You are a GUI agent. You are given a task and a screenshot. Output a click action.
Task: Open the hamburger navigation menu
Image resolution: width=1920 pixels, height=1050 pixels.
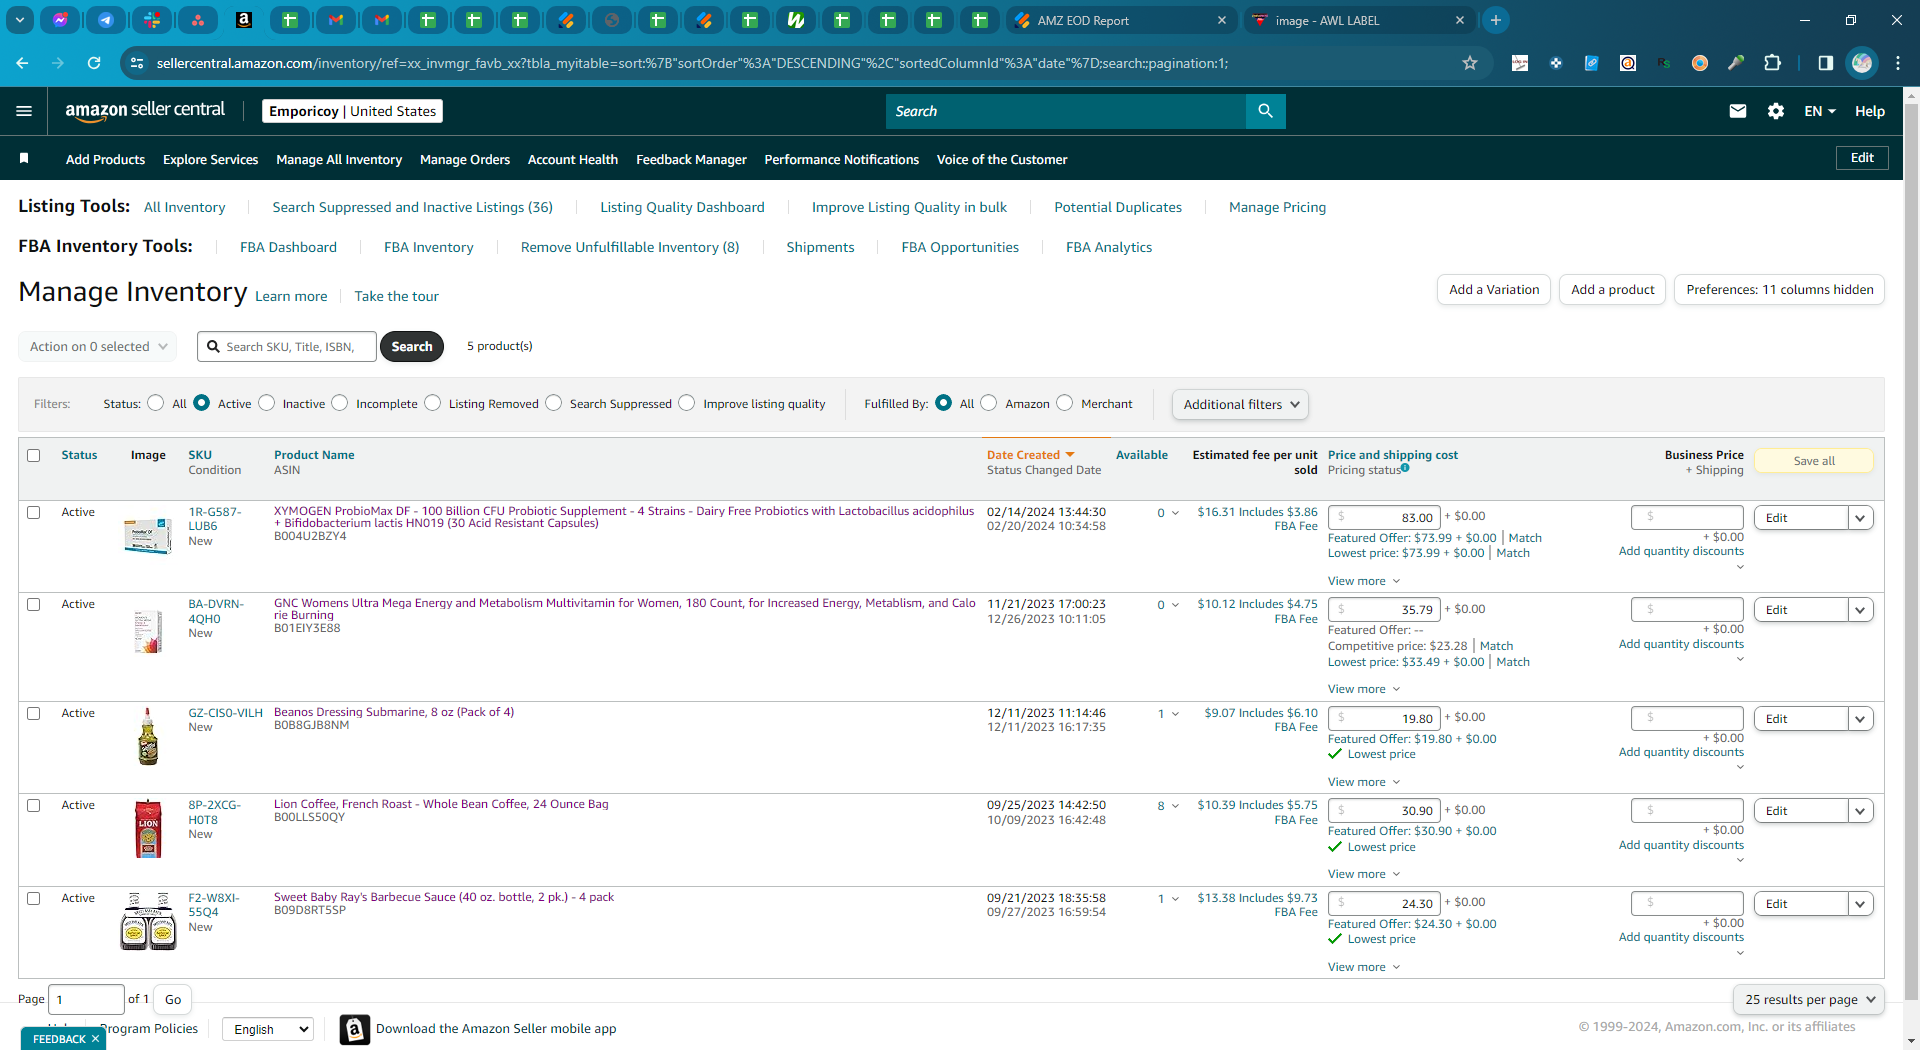click(x=24, y=111)
